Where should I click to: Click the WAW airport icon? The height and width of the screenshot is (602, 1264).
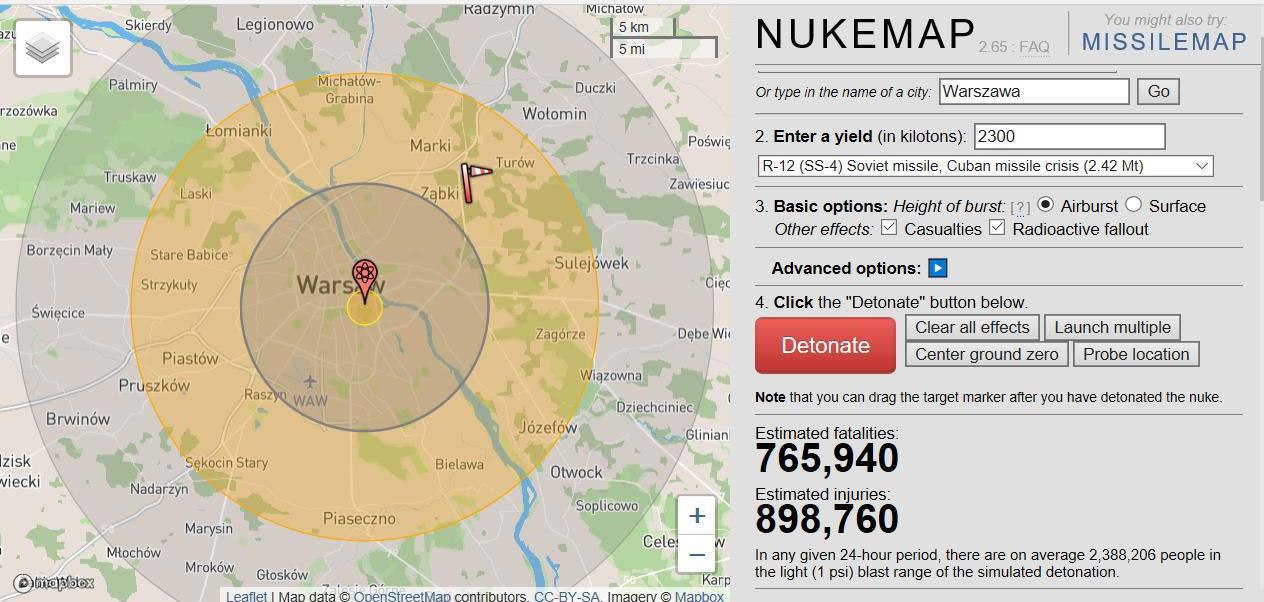click(x=310, y=382)
